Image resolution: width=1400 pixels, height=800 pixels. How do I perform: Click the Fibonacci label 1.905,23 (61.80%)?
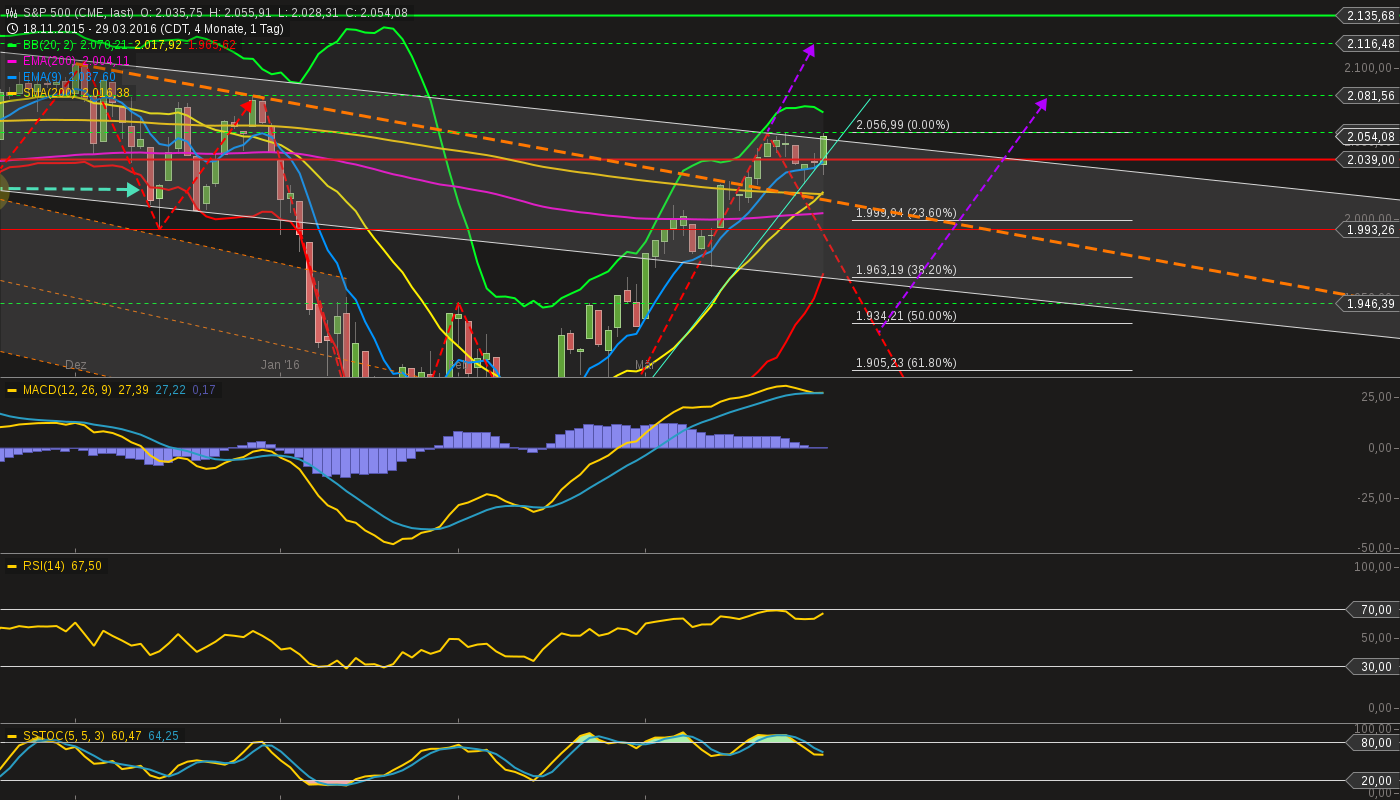pos(906,363)
